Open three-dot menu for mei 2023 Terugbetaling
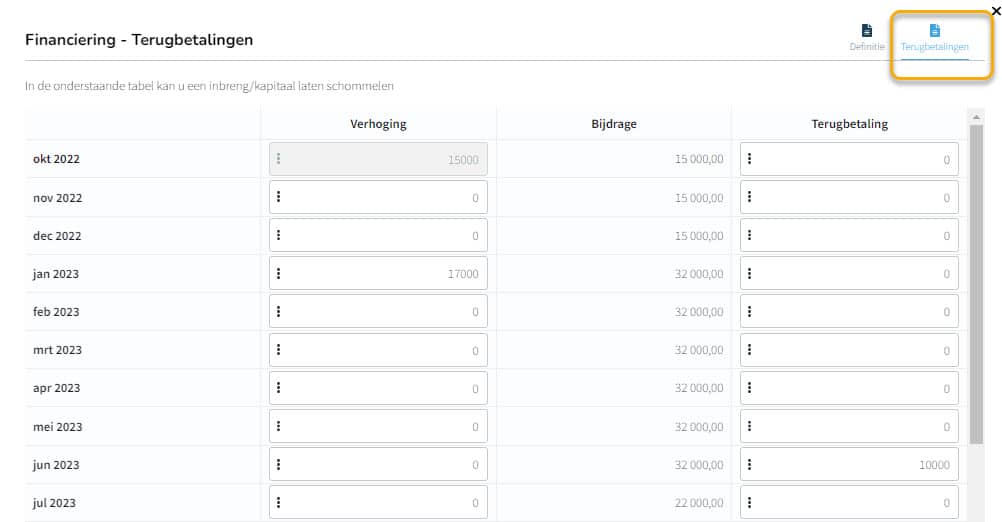Image resolution: width=1002 pixels, height=522 pixels. 750,426
